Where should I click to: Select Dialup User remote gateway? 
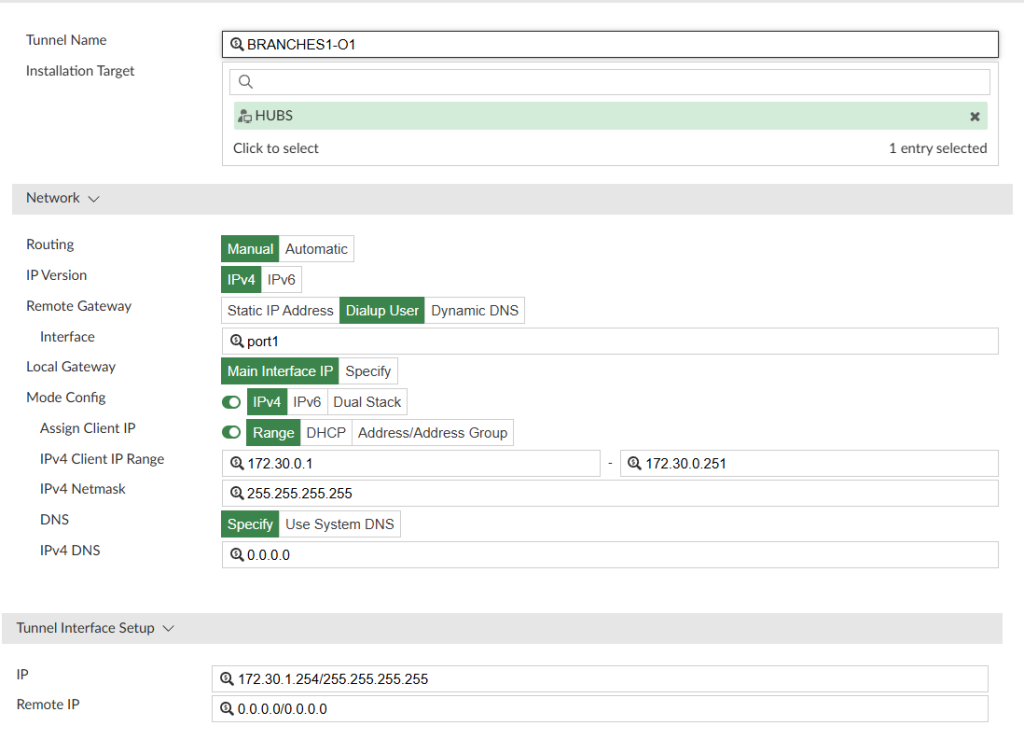click(x=382, y=310)
